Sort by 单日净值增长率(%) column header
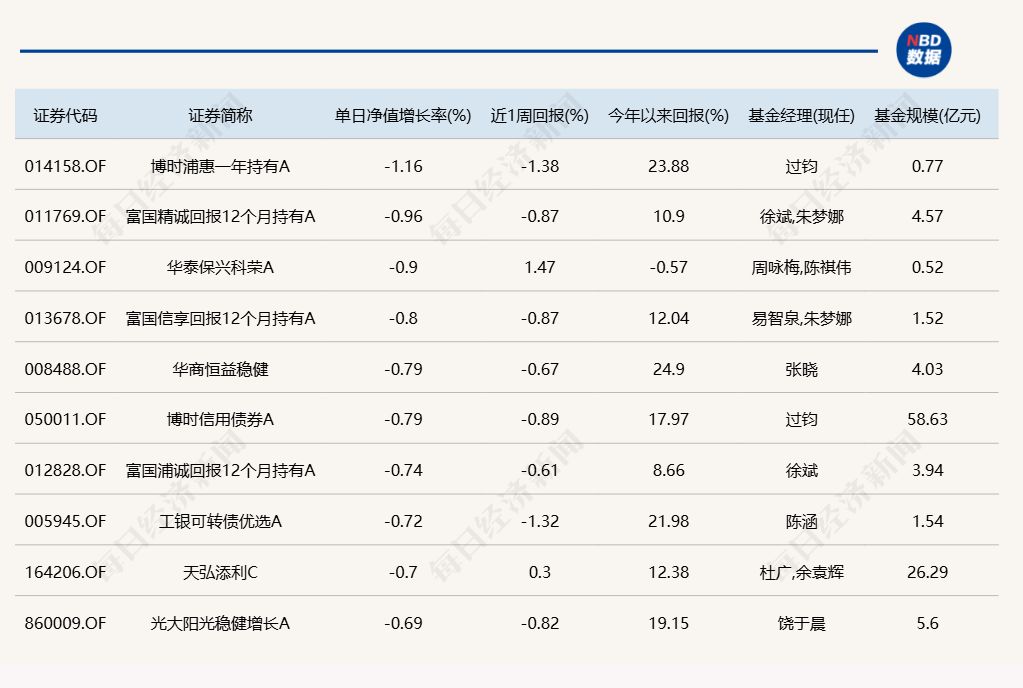1023x688 pixels. point(403,115)
